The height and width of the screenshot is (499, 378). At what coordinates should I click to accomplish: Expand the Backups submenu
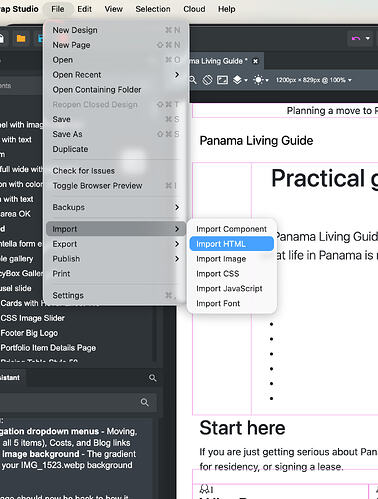(x=116, y=207)
